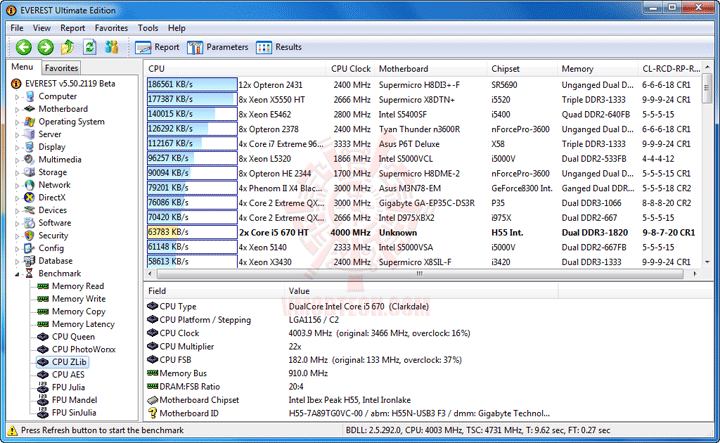The width and height of the screenshot is (720, 443).
Task: Select the Config icon in tree
Action: click(29, 248)
